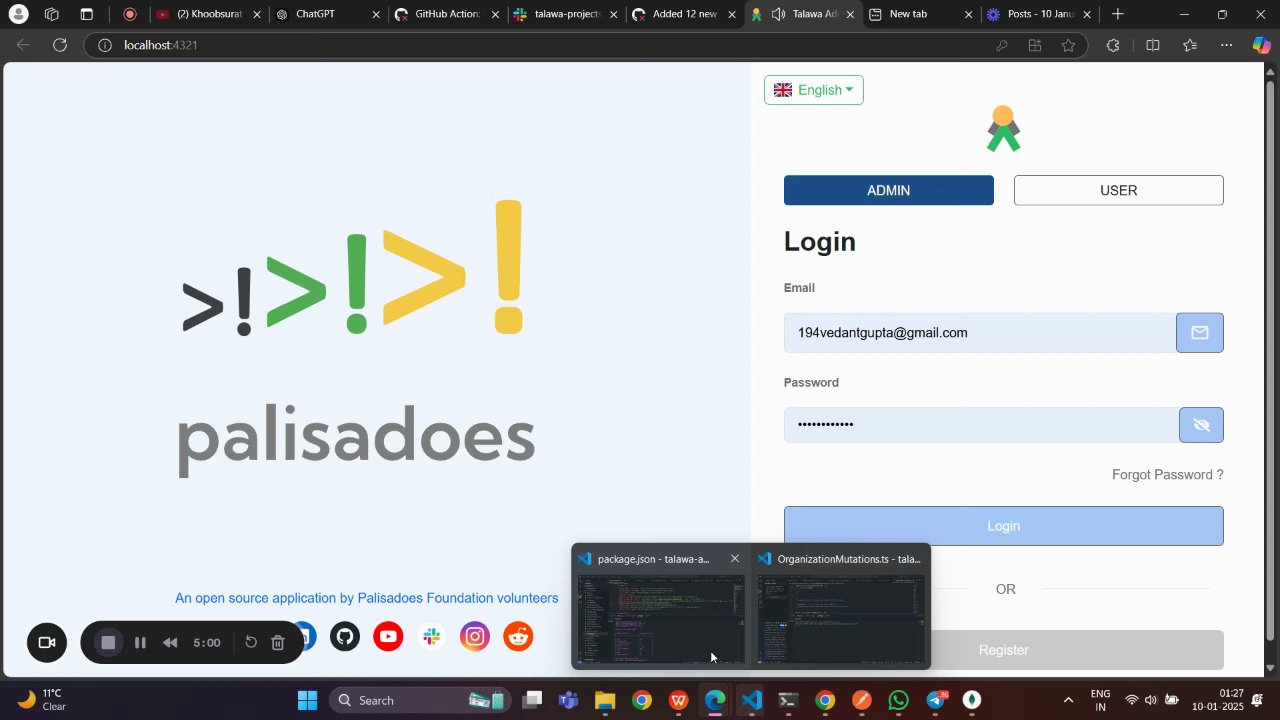Screen dimensions: 1280x720
Task: Switch to the talawa-projects Slack tab
Action: coord(566,15)
